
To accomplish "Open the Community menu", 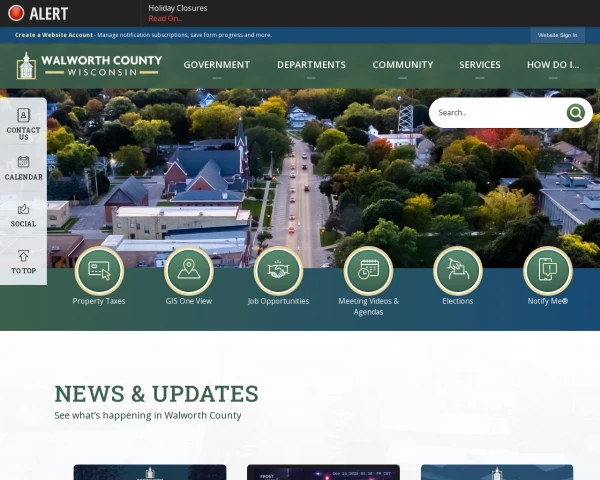I will pyautogui.click(x=403, y=65).
